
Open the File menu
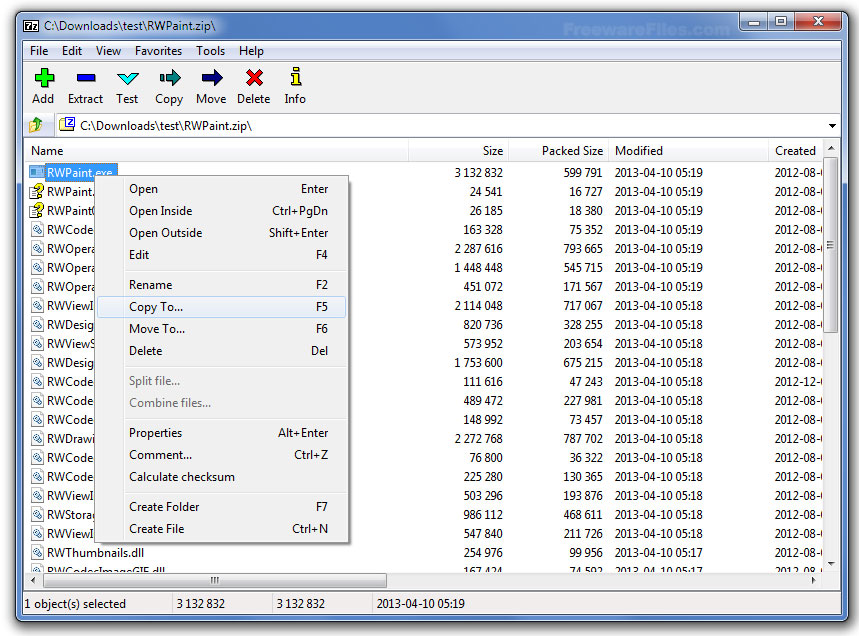pos(39,51)
